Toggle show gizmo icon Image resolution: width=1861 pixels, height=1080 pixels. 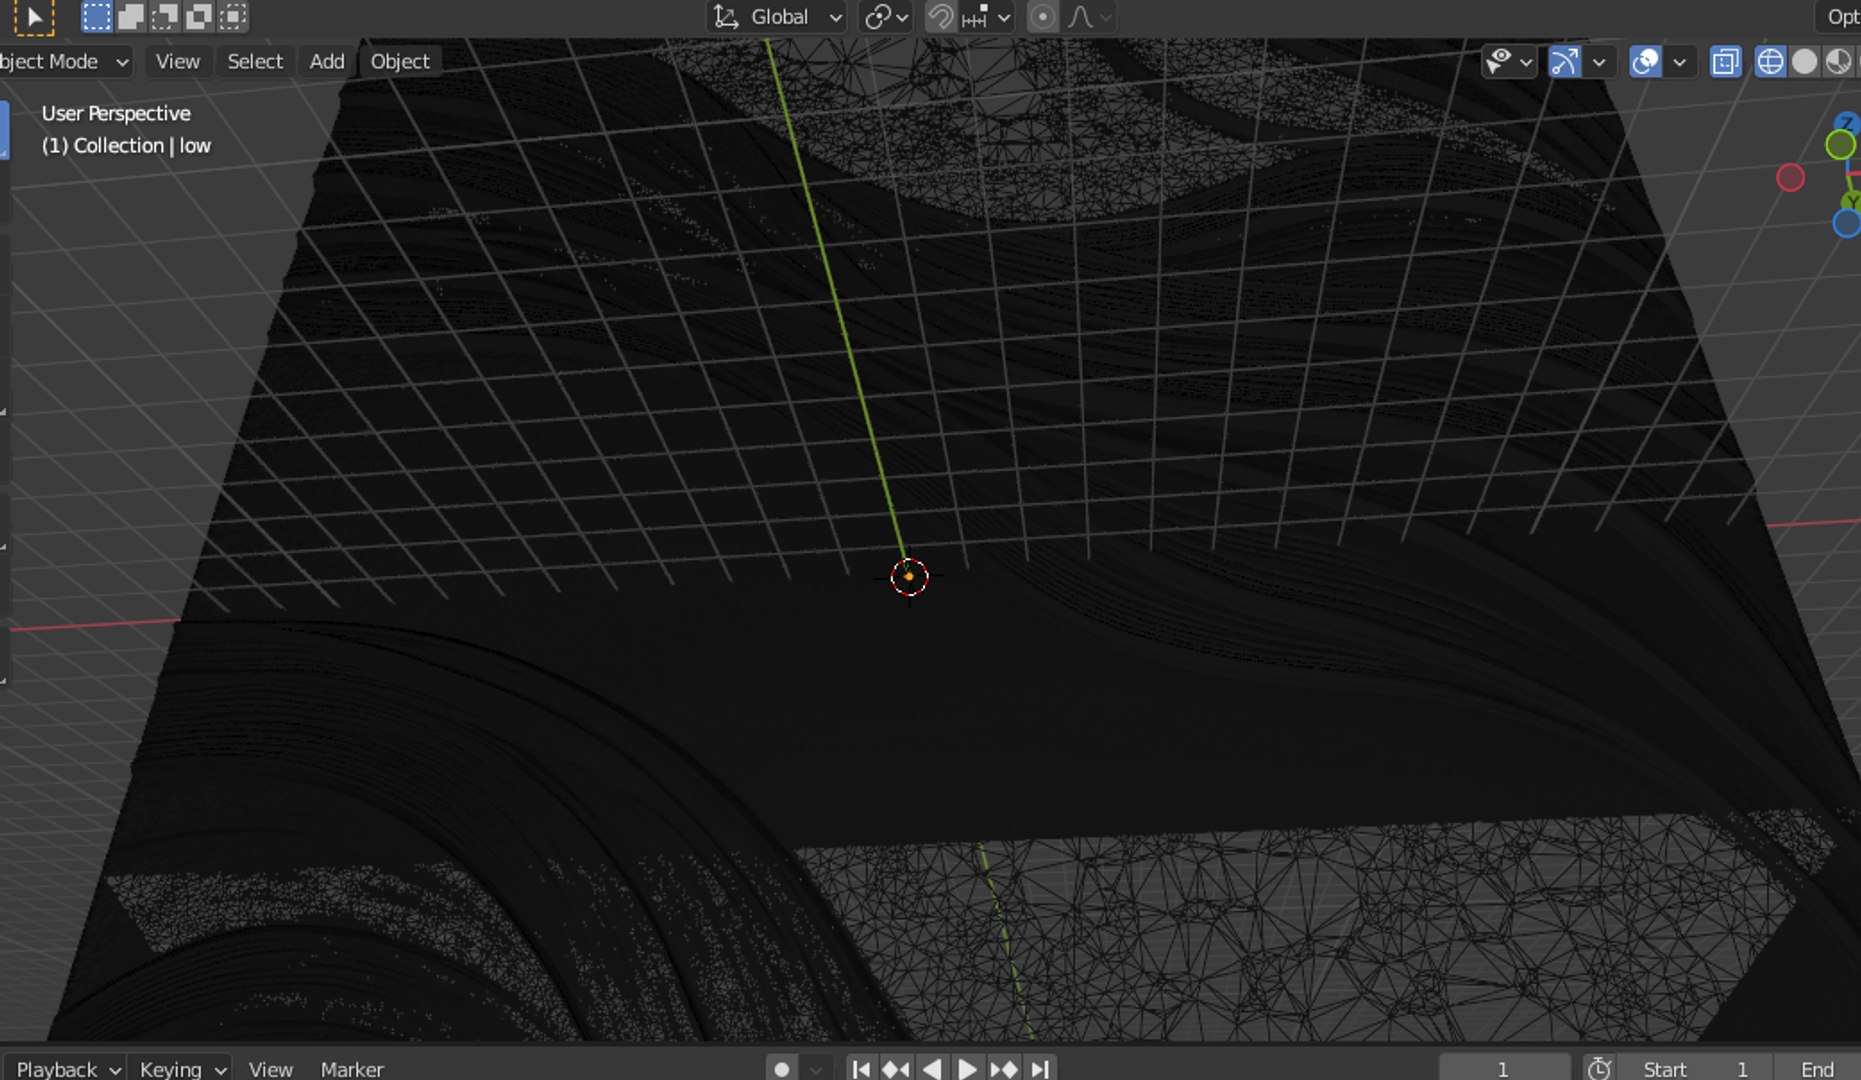[x=1564, y=62]
